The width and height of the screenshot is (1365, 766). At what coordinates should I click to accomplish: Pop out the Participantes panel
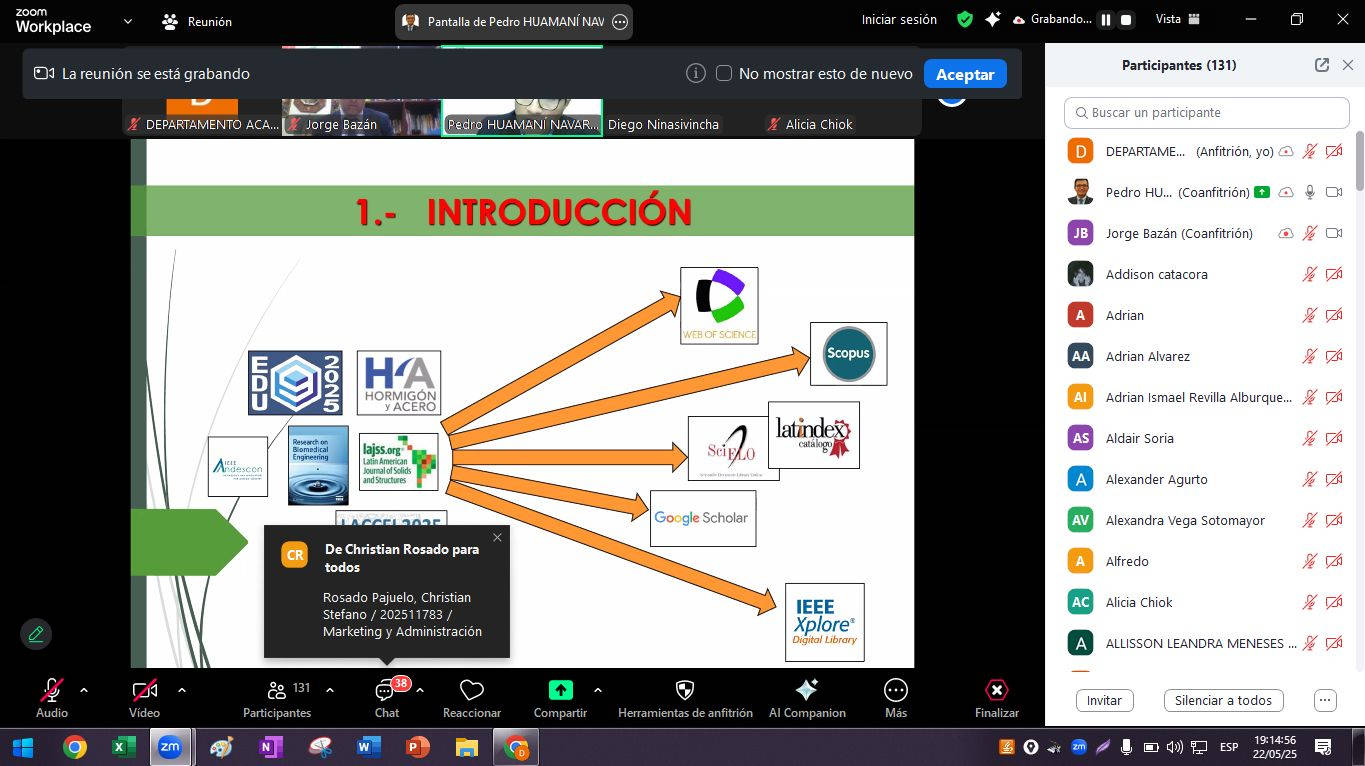(x=1322, y=65)
